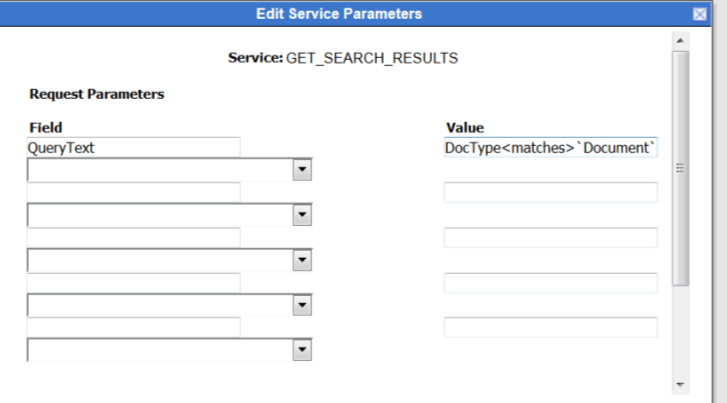Focus the fifth Field text box
This screenshot has height=403, width=727.
(x=134, y=327)
